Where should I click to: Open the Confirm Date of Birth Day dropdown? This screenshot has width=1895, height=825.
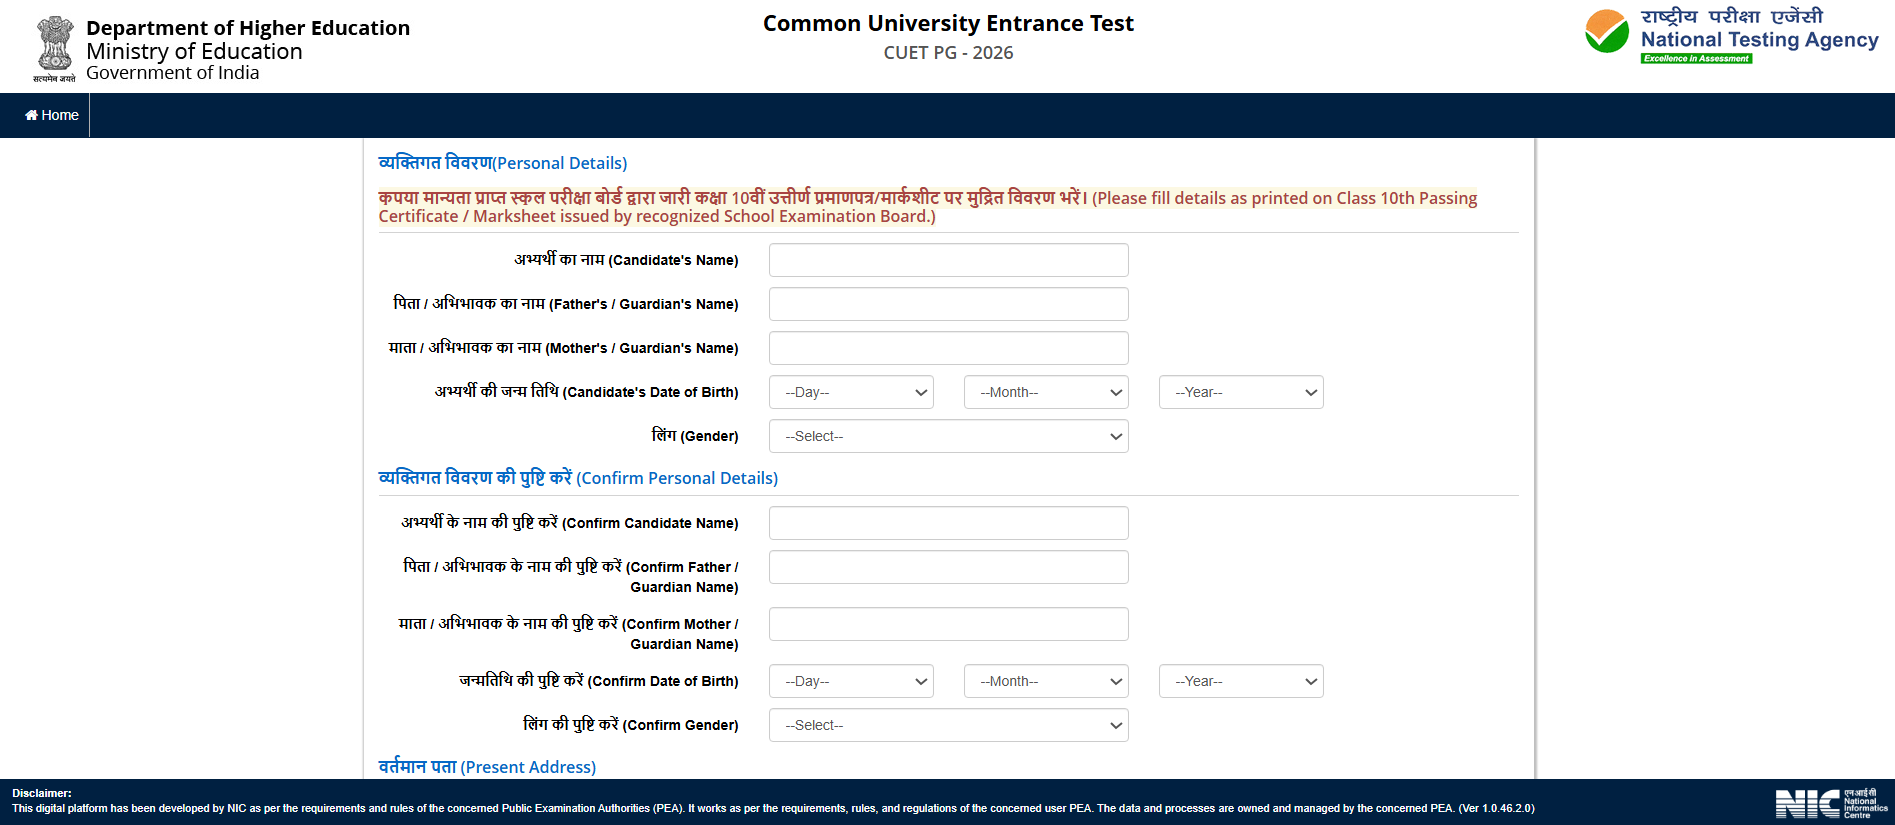click(x=851, y=681)
